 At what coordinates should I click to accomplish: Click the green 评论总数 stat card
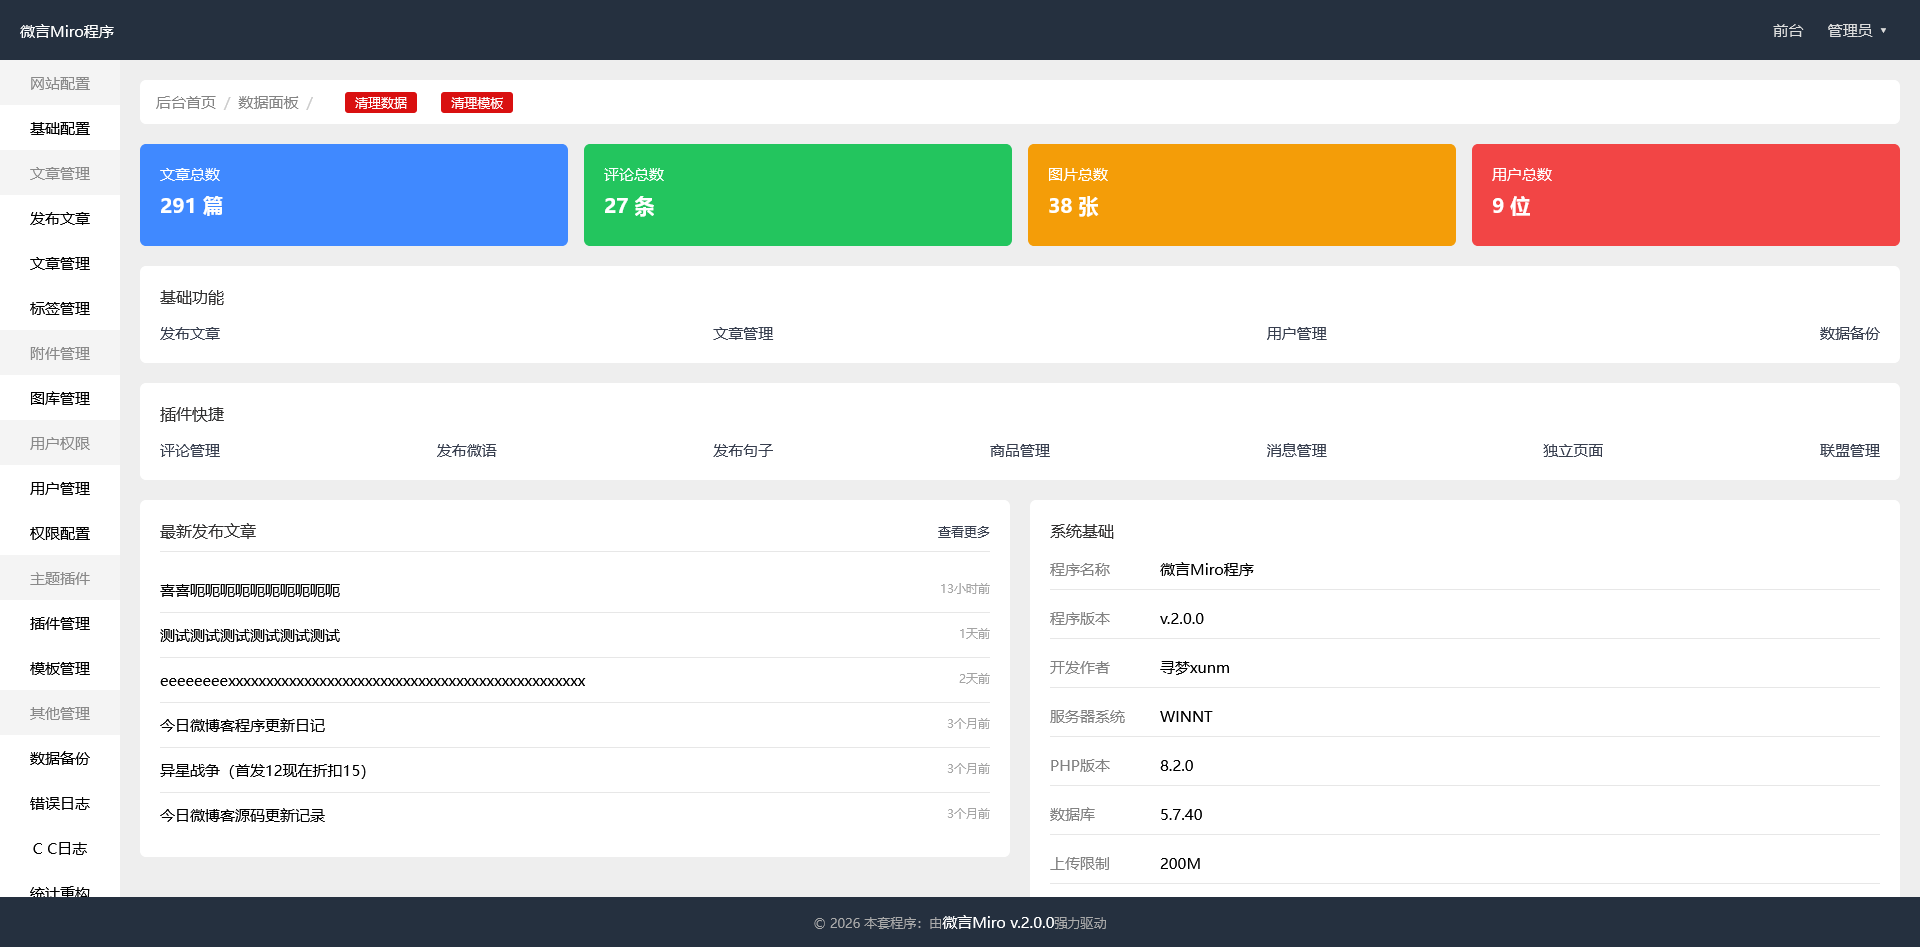point(798,195)
